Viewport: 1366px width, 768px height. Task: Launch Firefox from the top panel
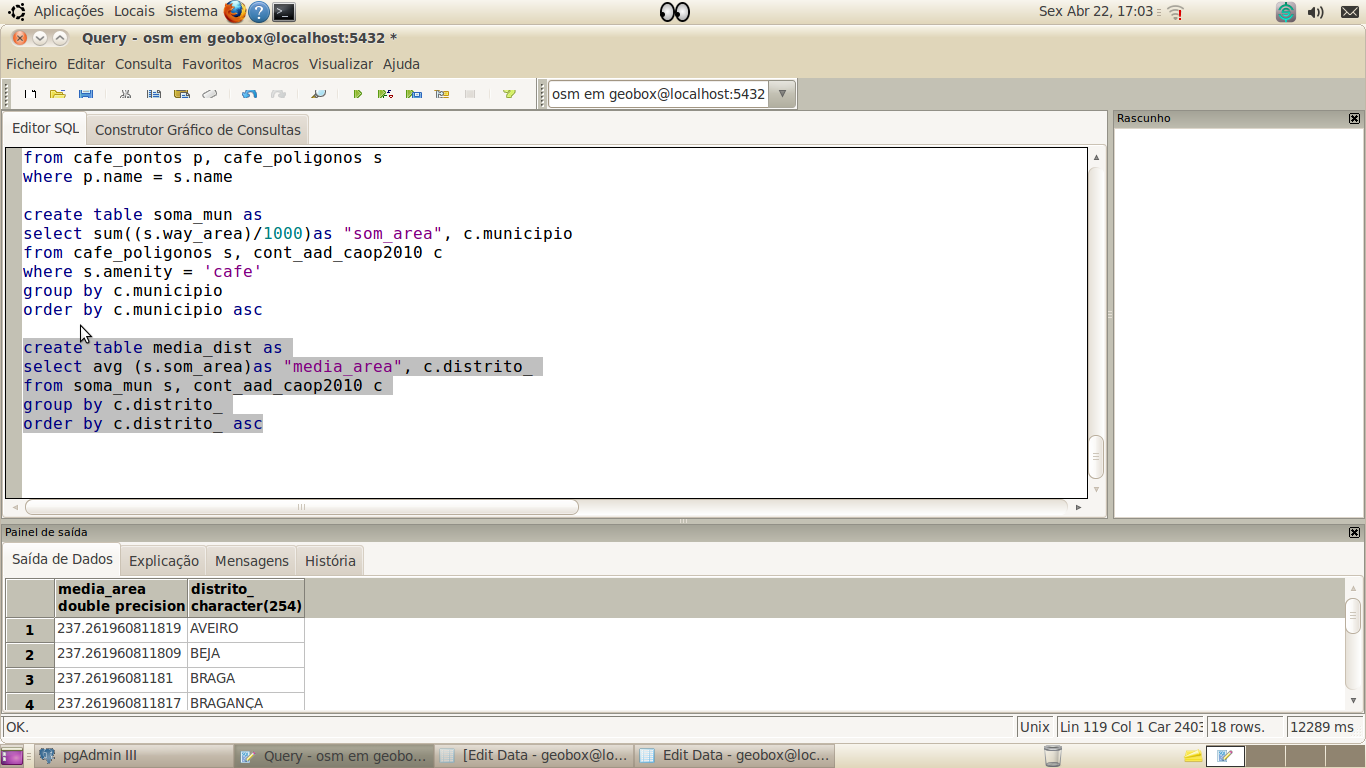point(235,12)
